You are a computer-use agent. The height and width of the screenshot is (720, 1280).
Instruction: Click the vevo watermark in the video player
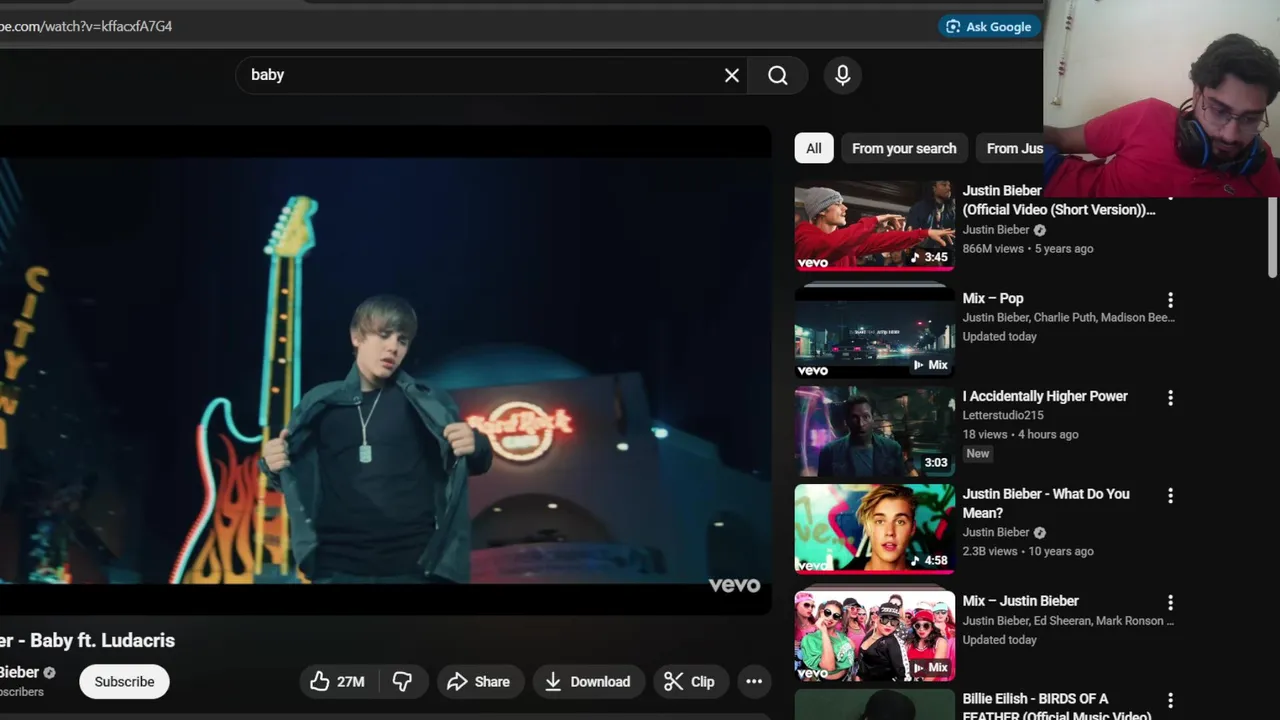[734, 585]
